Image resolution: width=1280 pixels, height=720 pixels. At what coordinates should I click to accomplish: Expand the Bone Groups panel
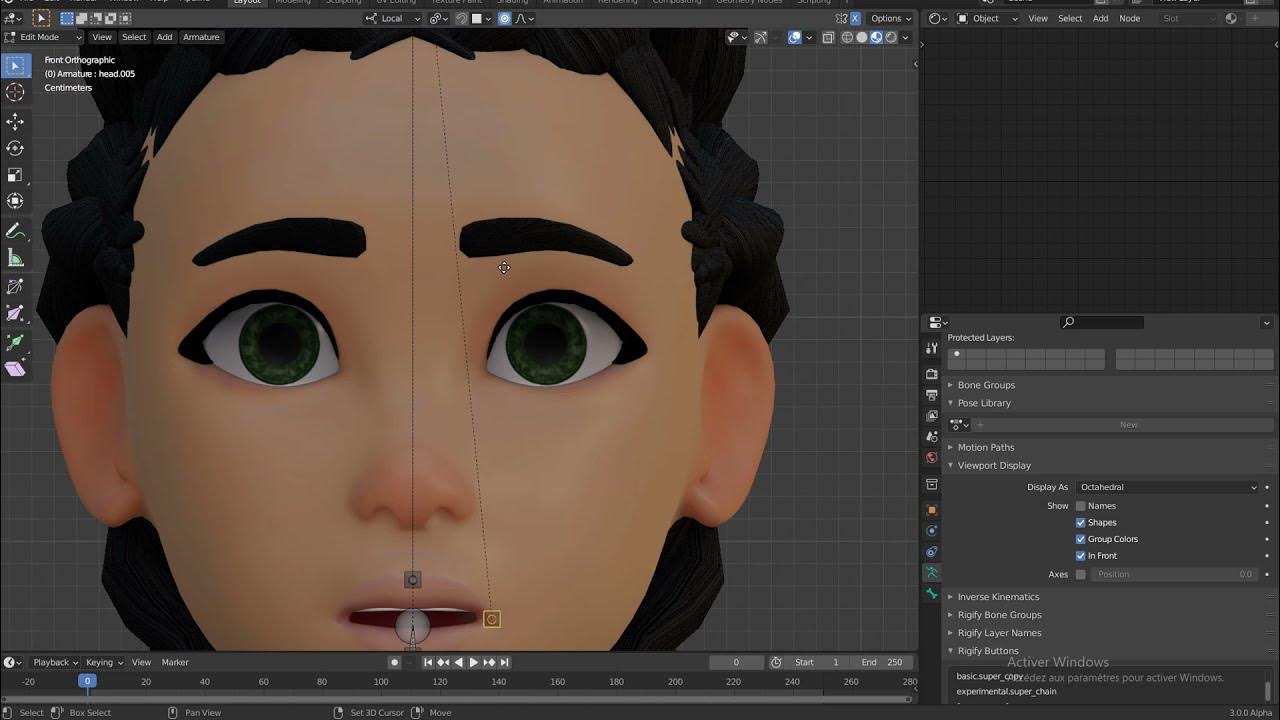tap(985, 385)
